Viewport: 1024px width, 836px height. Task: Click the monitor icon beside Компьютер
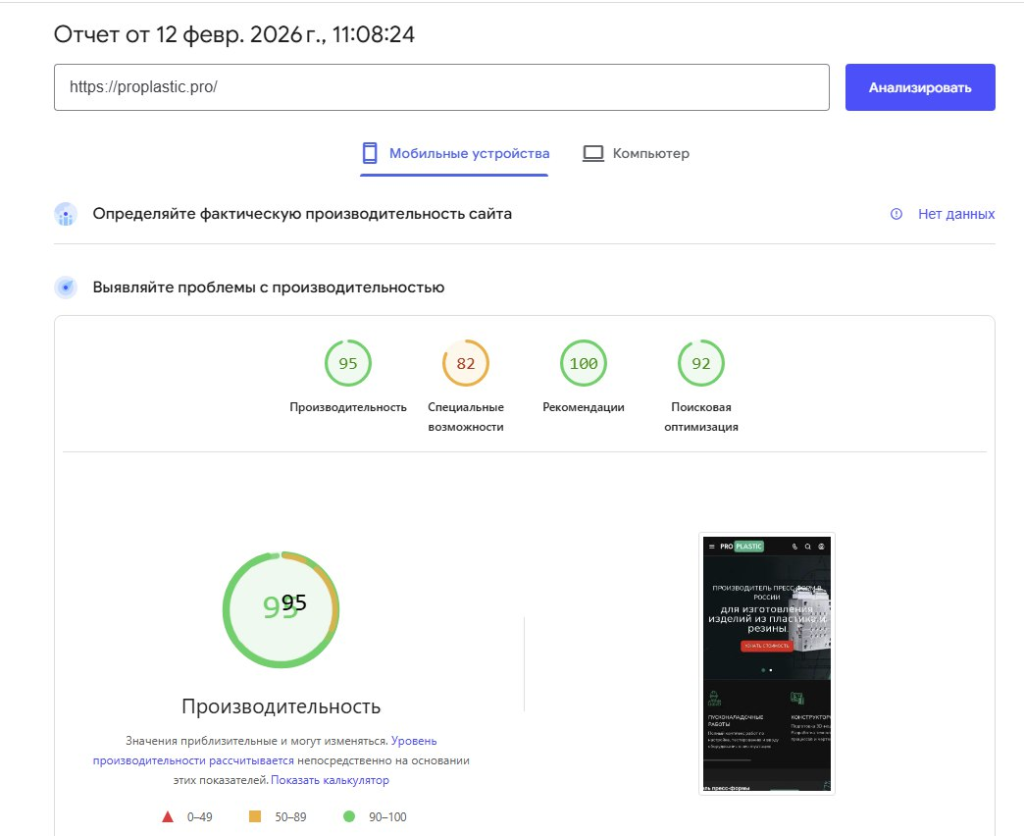coord(594,152)
